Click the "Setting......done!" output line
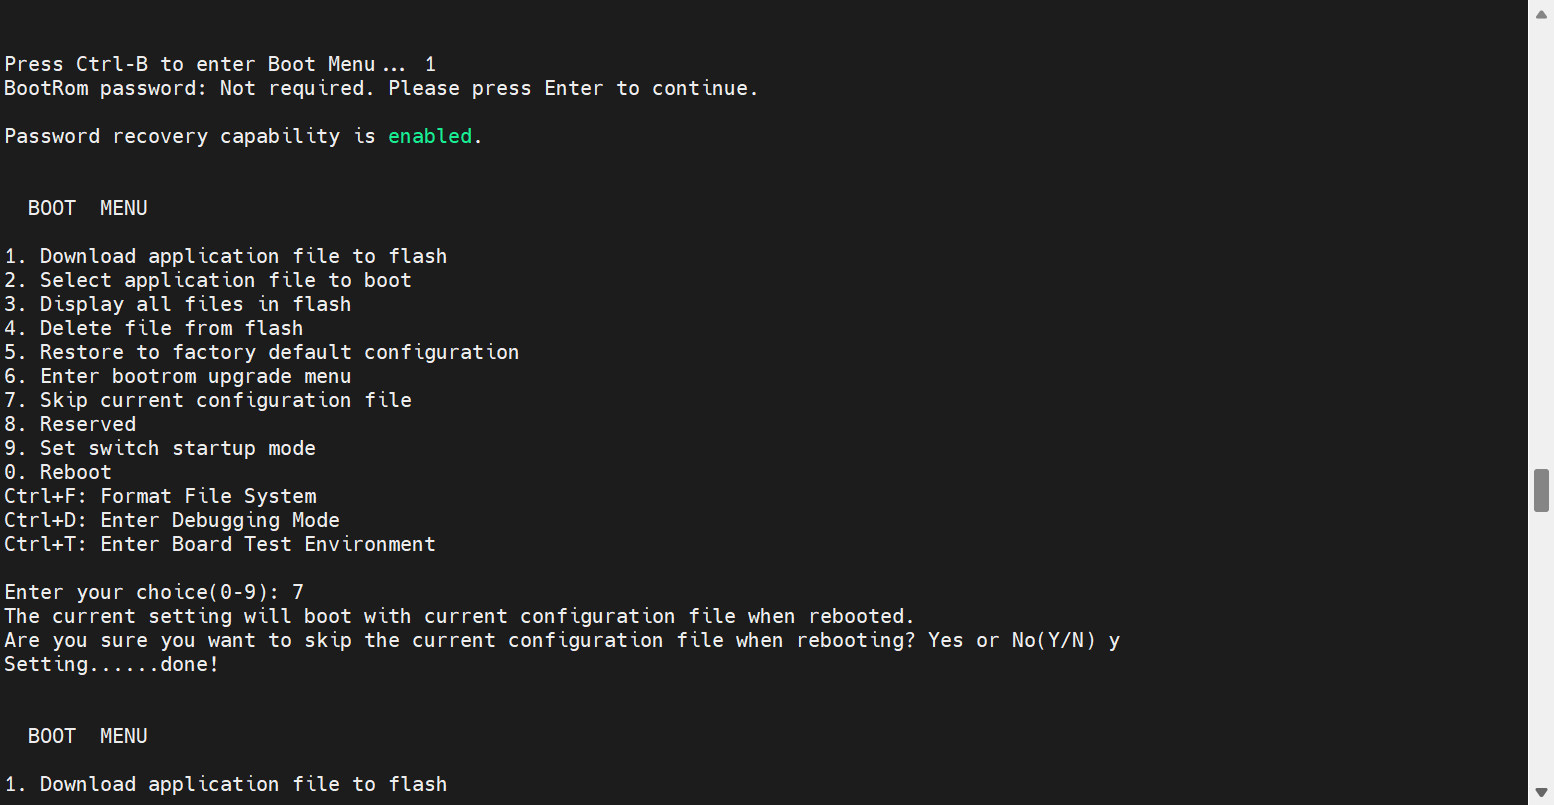Image resolution: width=1554 pixels, height=805 pixels. [112, 664]
